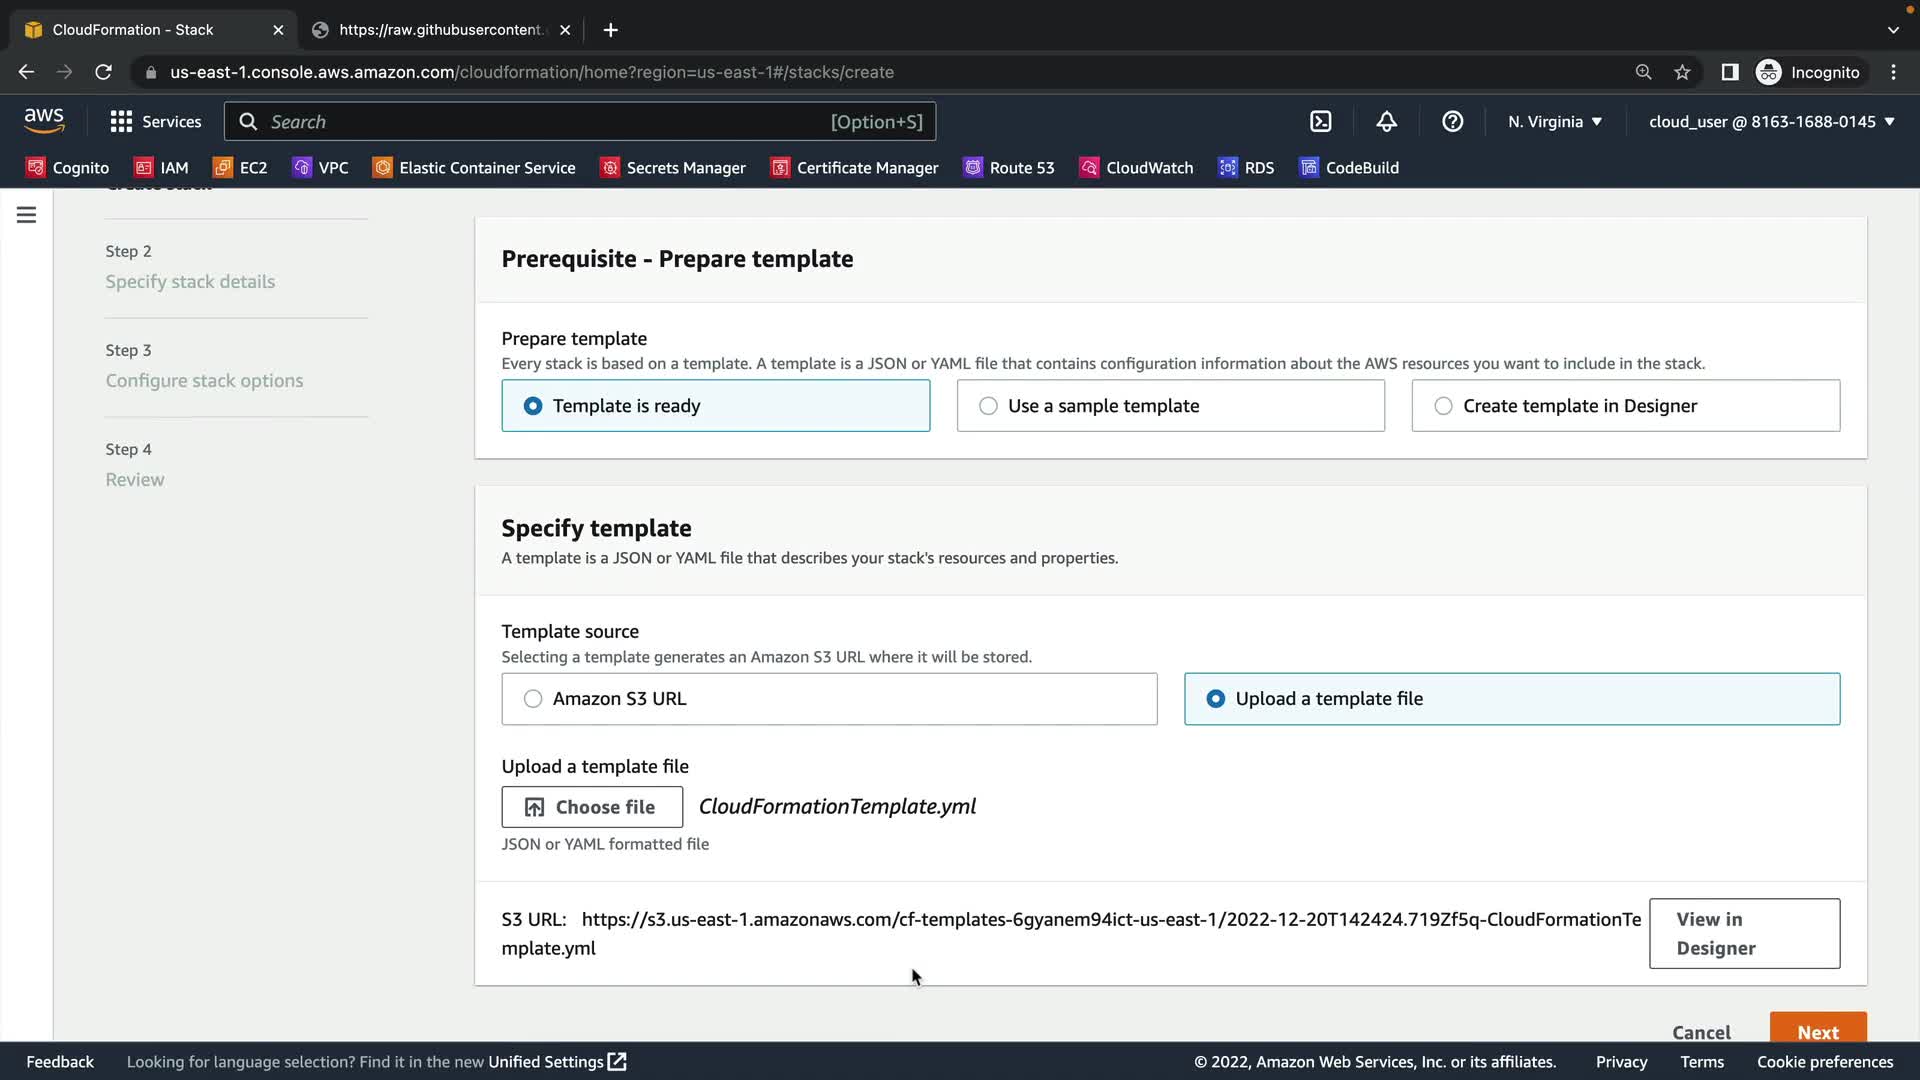Expand the cloud_user account dropdown
Screen dimensions: 1920x1080
pos(1771,122)
